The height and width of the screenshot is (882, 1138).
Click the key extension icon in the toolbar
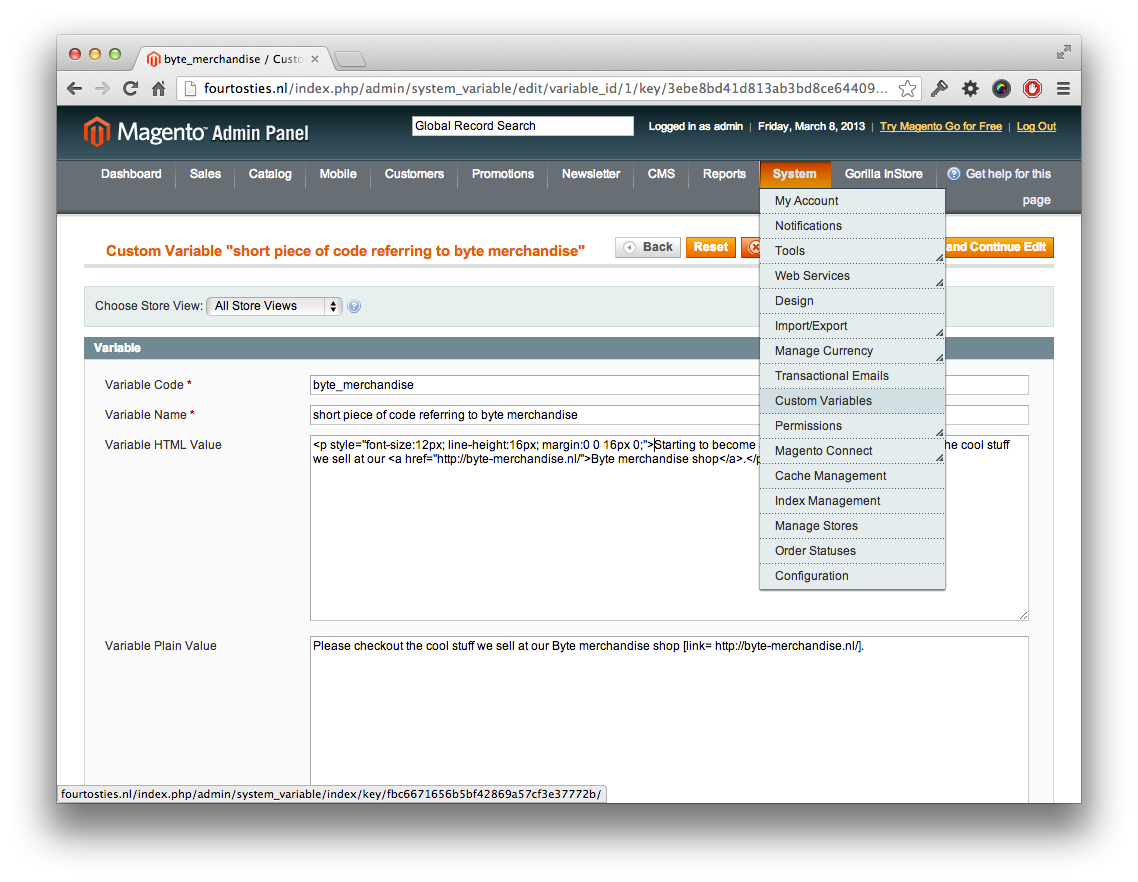(x=939, y=88)
